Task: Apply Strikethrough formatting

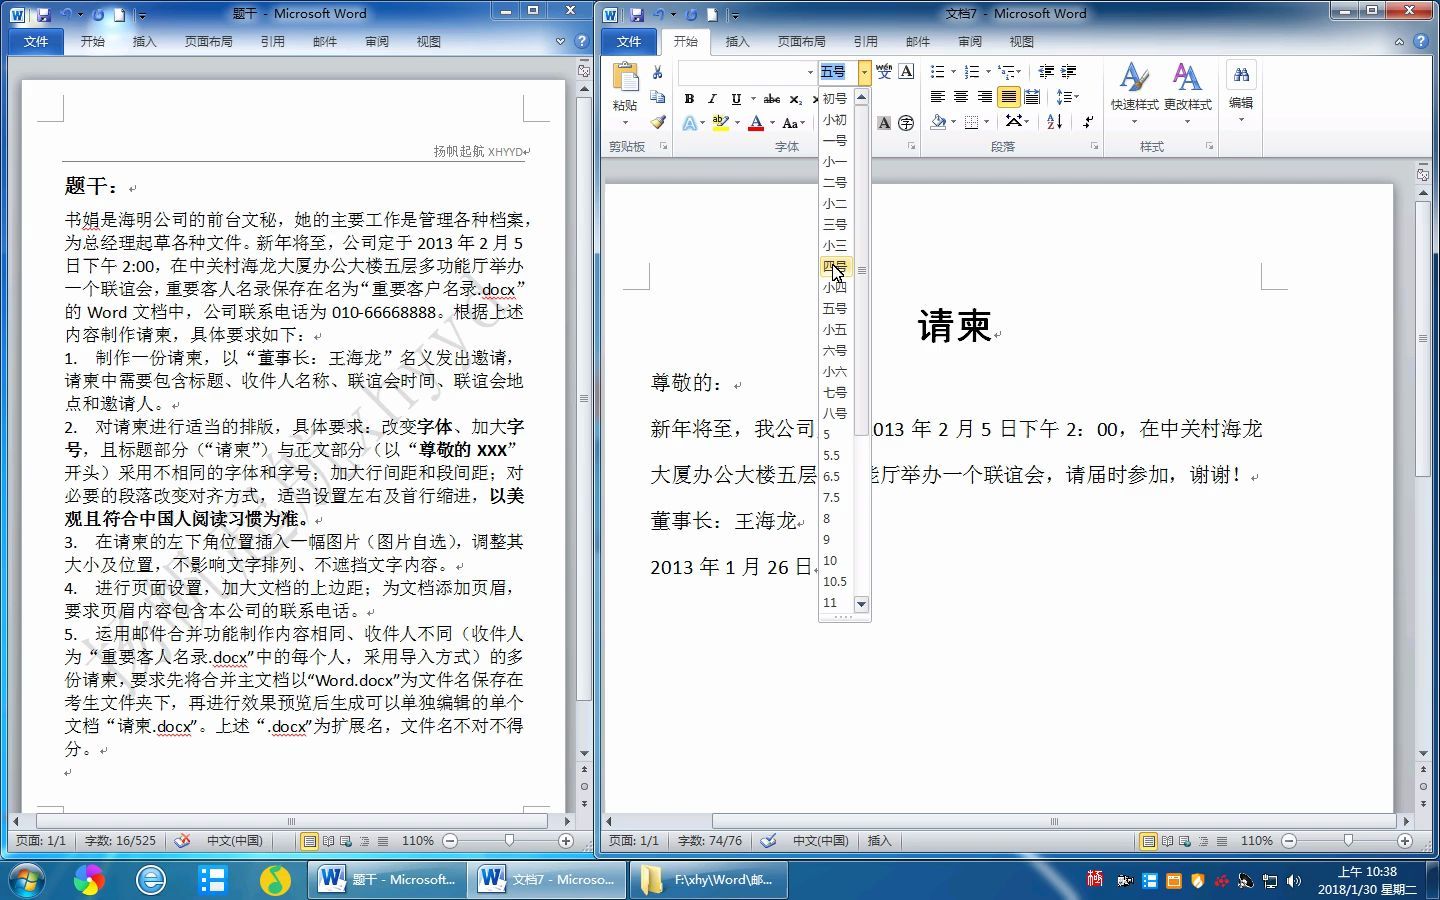Action: pyautogui.click(x=771, y=99)
